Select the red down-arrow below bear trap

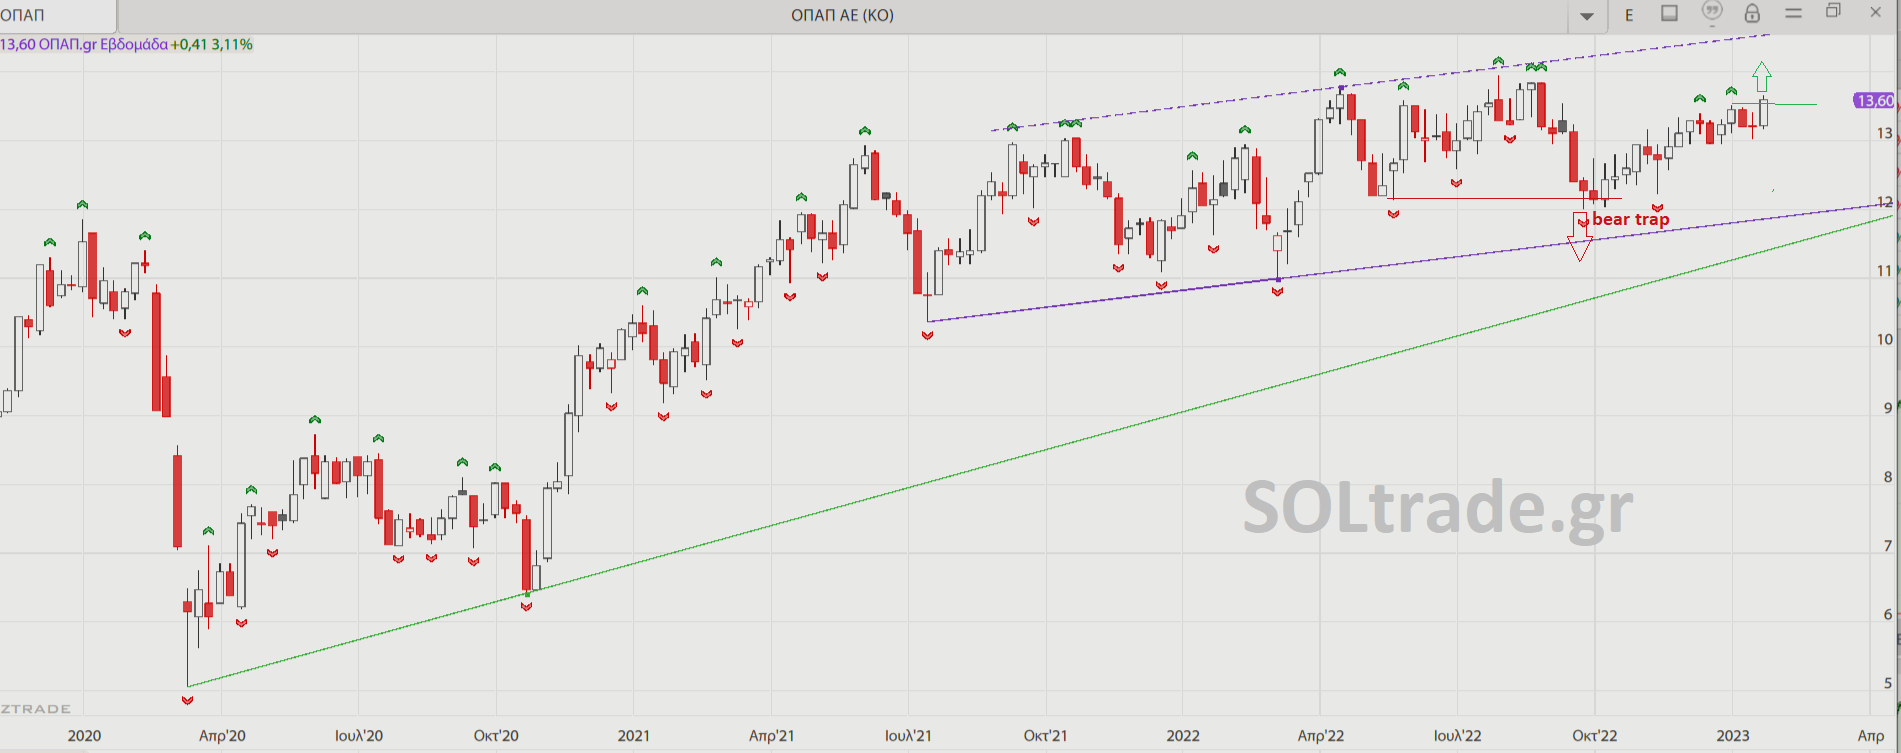click(x=1579, y=237)
